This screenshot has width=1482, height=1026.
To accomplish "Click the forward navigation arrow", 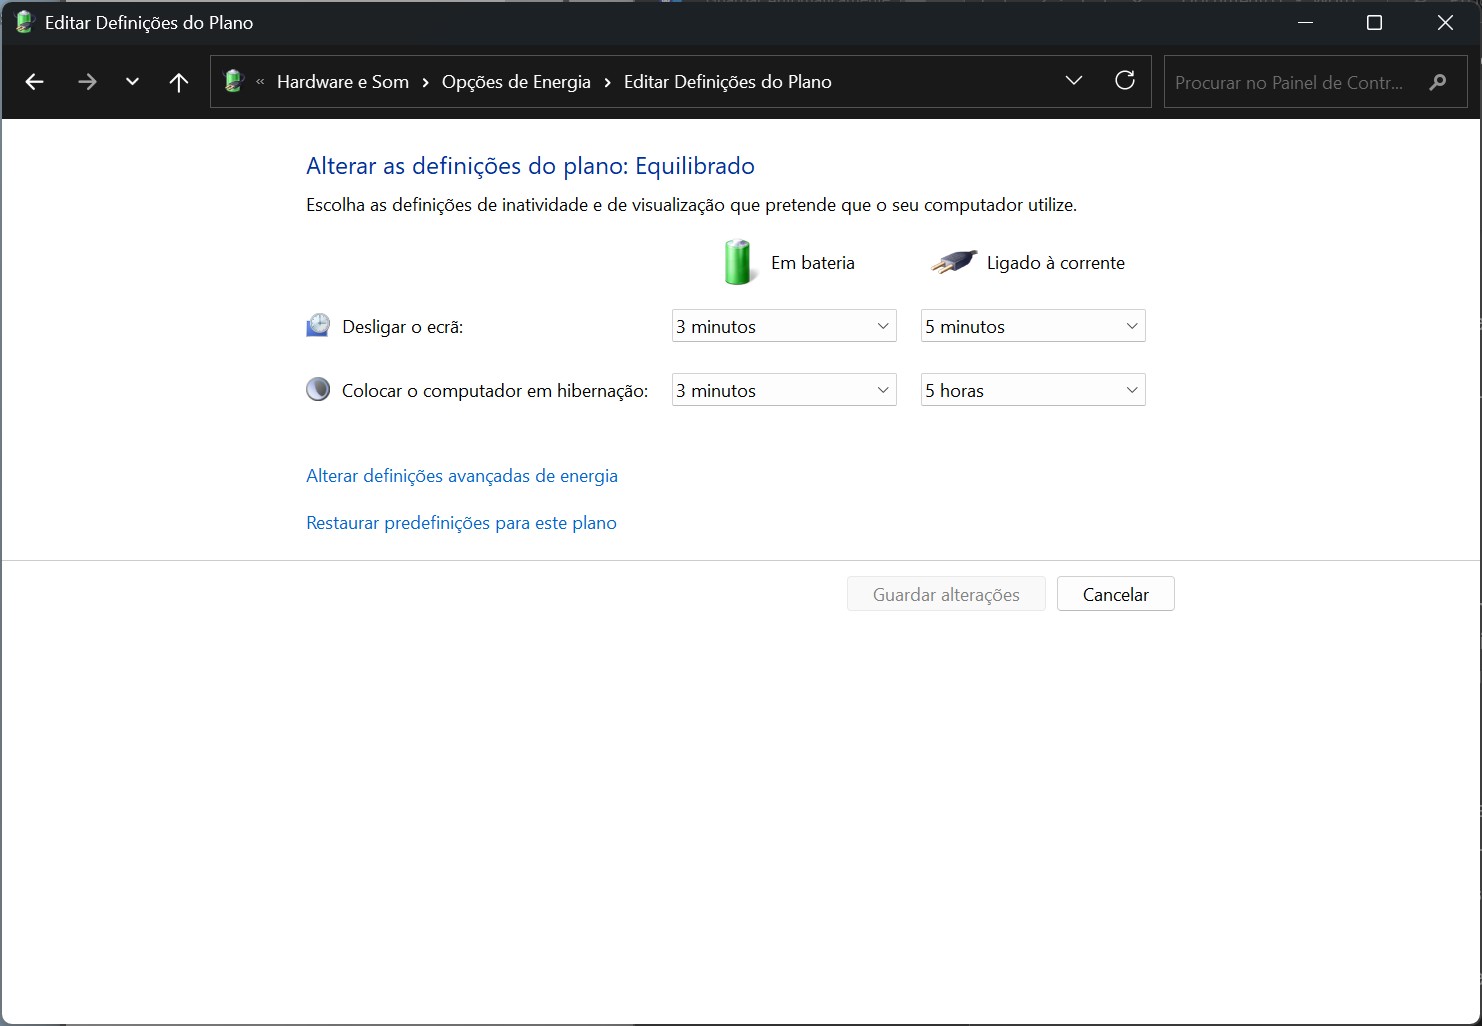I will 87,82.
